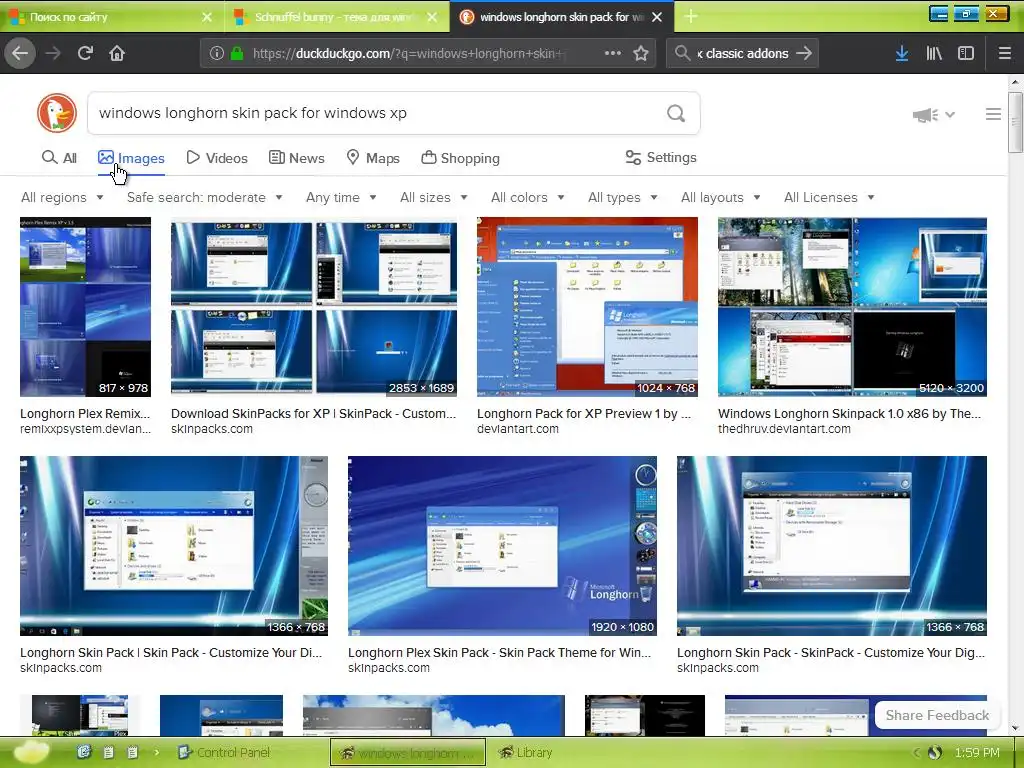This screenshot has width=1024, height=768.
Task: Open page actions three-dot menu
Action: pos(613,53)
